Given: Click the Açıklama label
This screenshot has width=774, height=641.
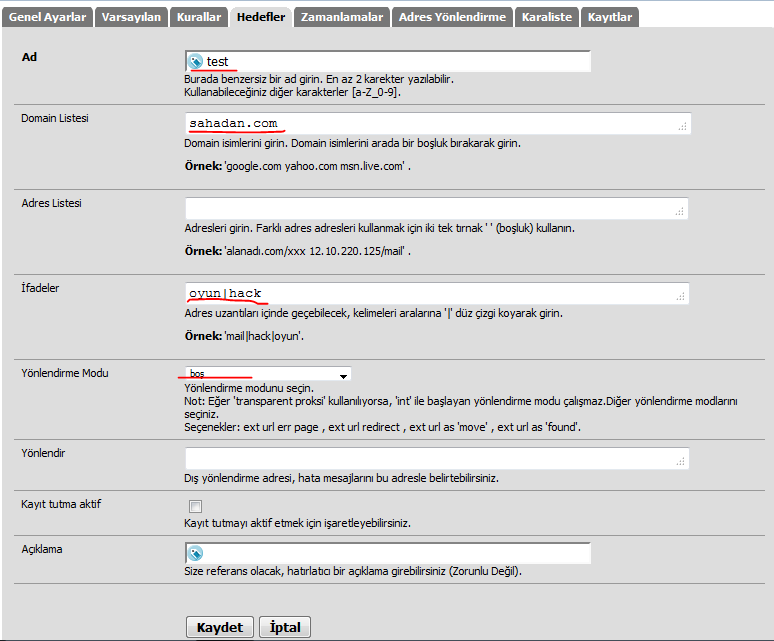Looking at the screenshot, I should [42, 549].
